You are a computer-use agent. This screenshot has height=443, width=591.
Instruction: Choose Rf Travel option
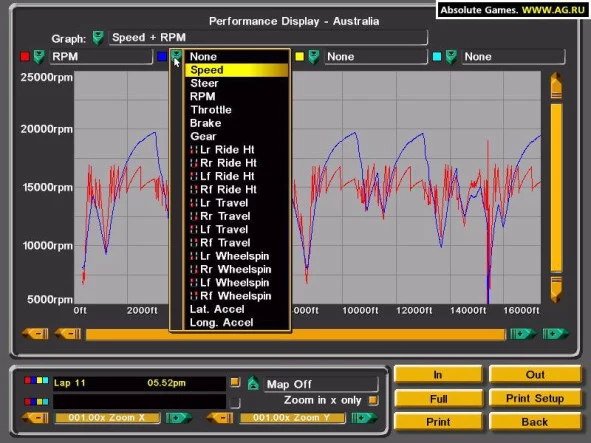coord(237,242)
